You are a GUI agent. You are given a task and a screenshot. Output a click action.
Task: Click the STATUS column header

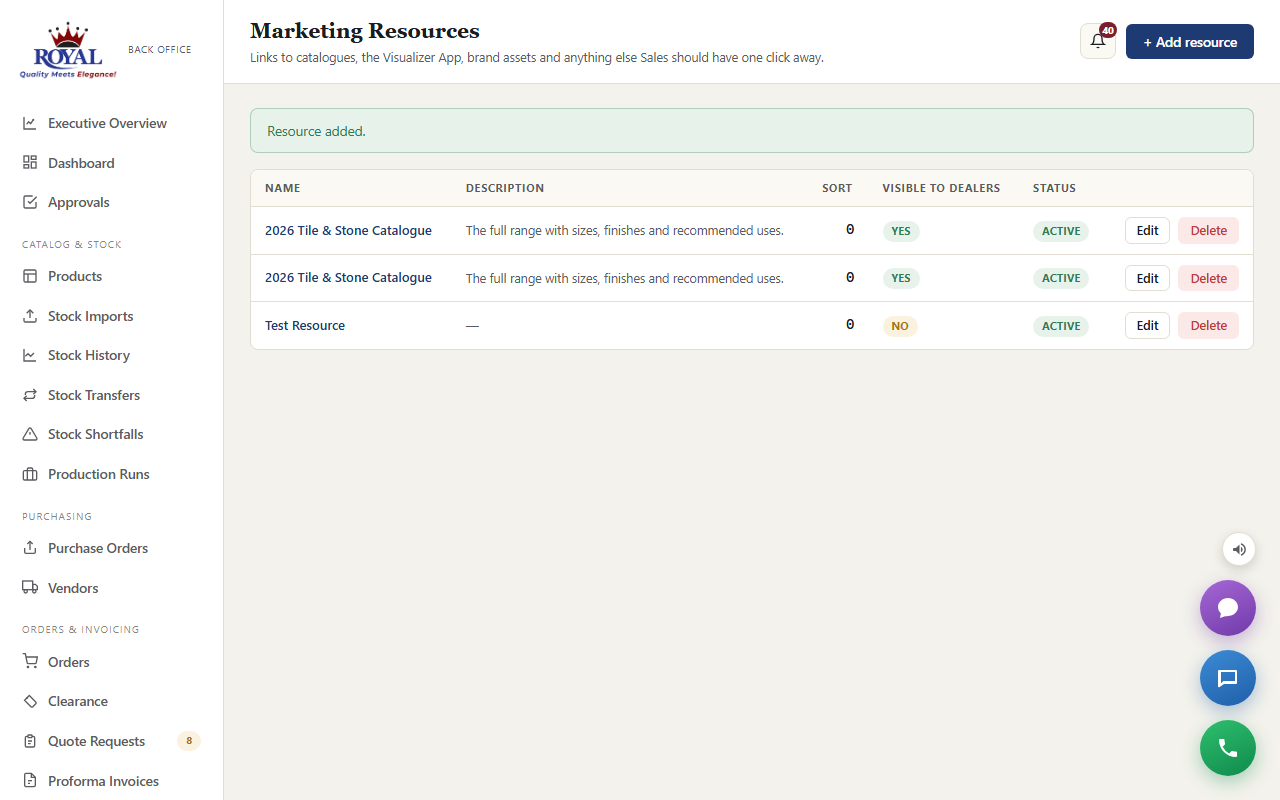pos(1054,188)
